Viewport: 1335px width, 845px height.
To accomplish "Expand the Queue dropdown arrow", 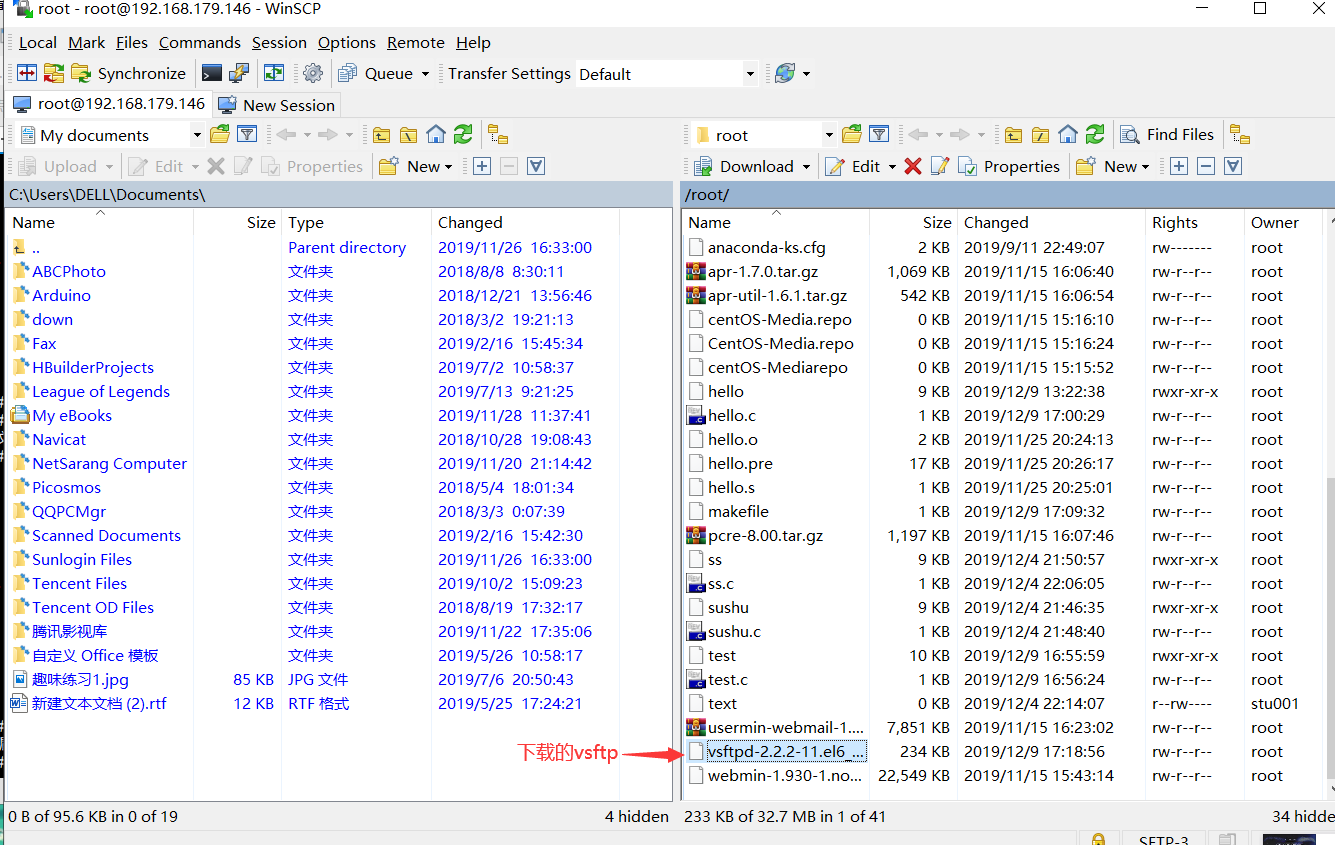I will tap(425, 74).
